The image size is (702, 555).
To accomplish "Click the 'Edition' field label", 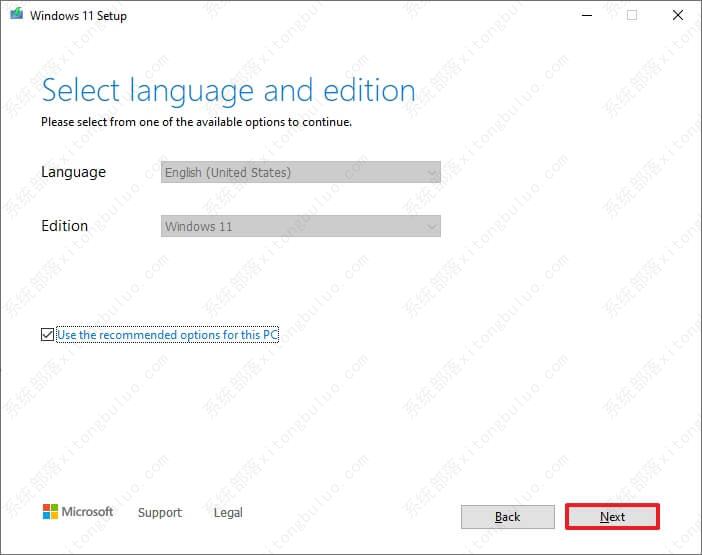I will (64, 226).
